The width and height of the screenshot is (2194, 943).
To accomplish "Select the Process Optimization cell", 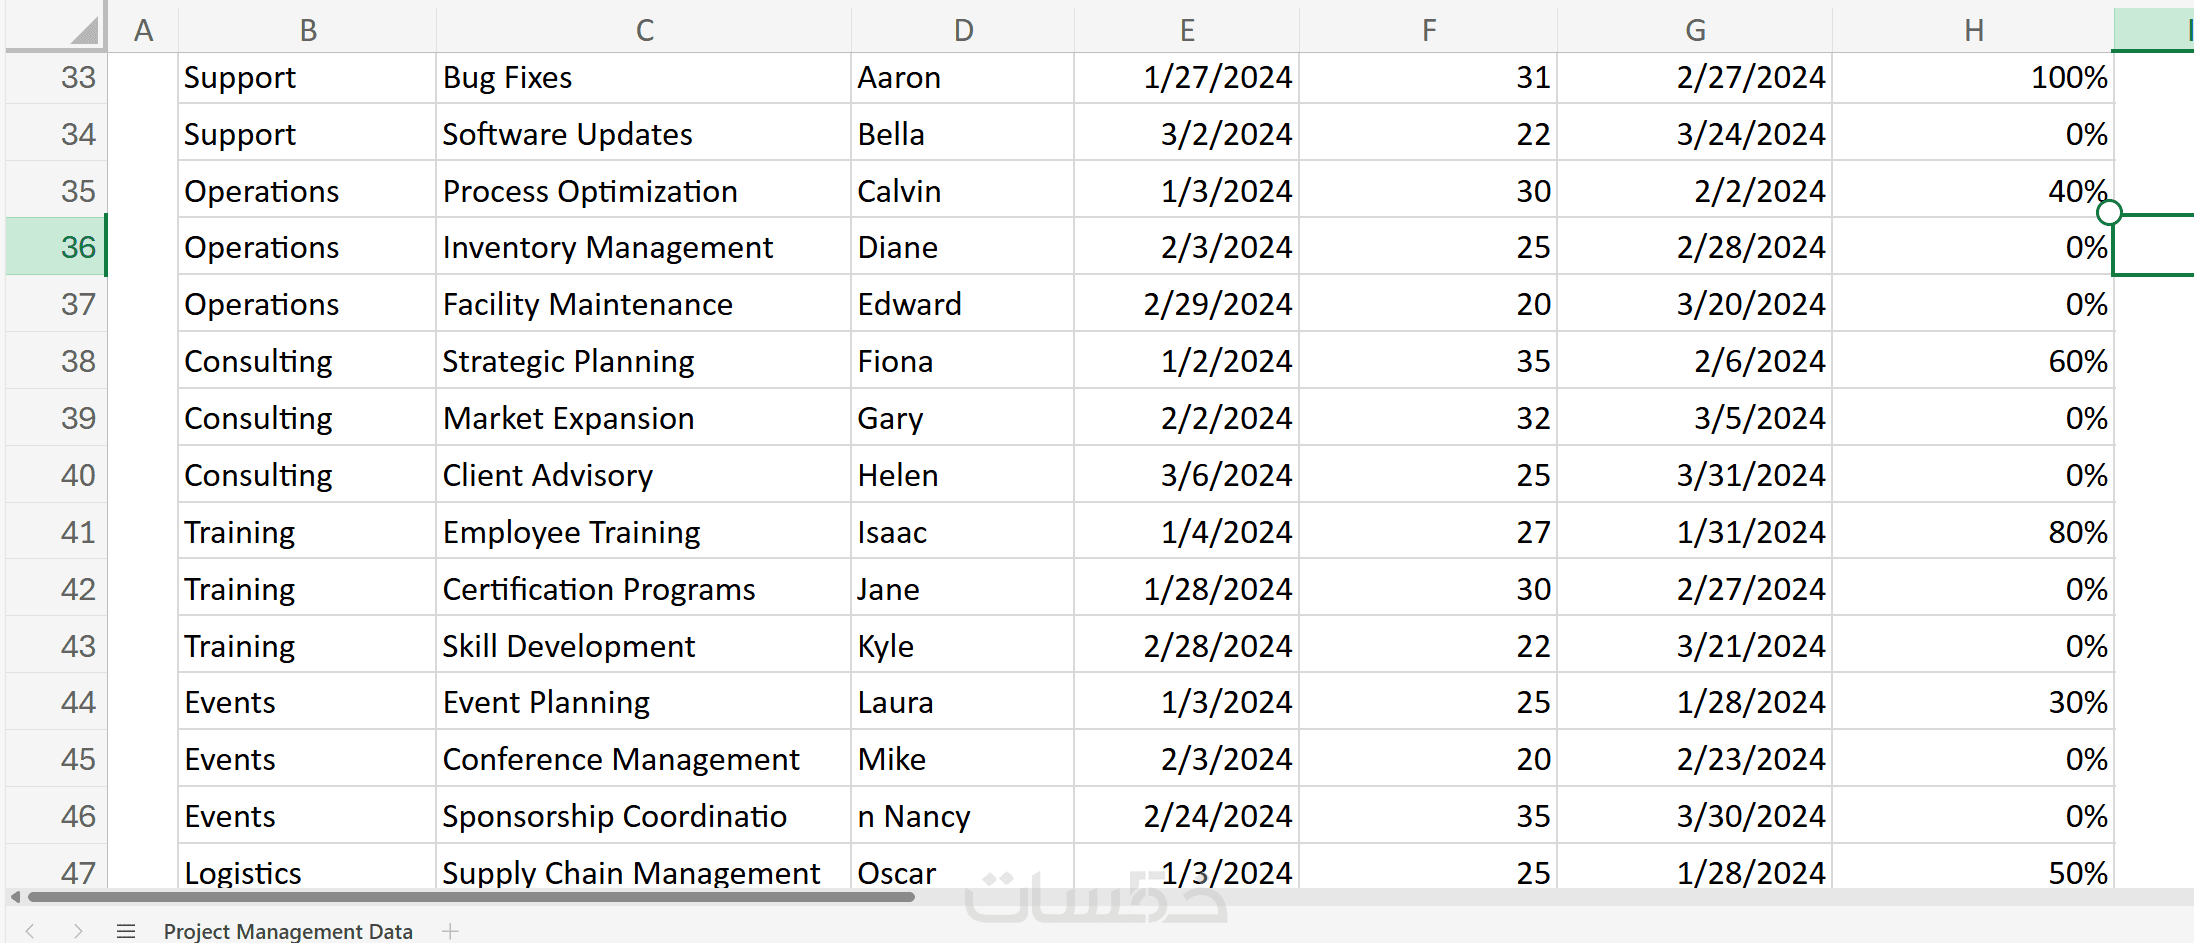I will click(x=643, y=191).
